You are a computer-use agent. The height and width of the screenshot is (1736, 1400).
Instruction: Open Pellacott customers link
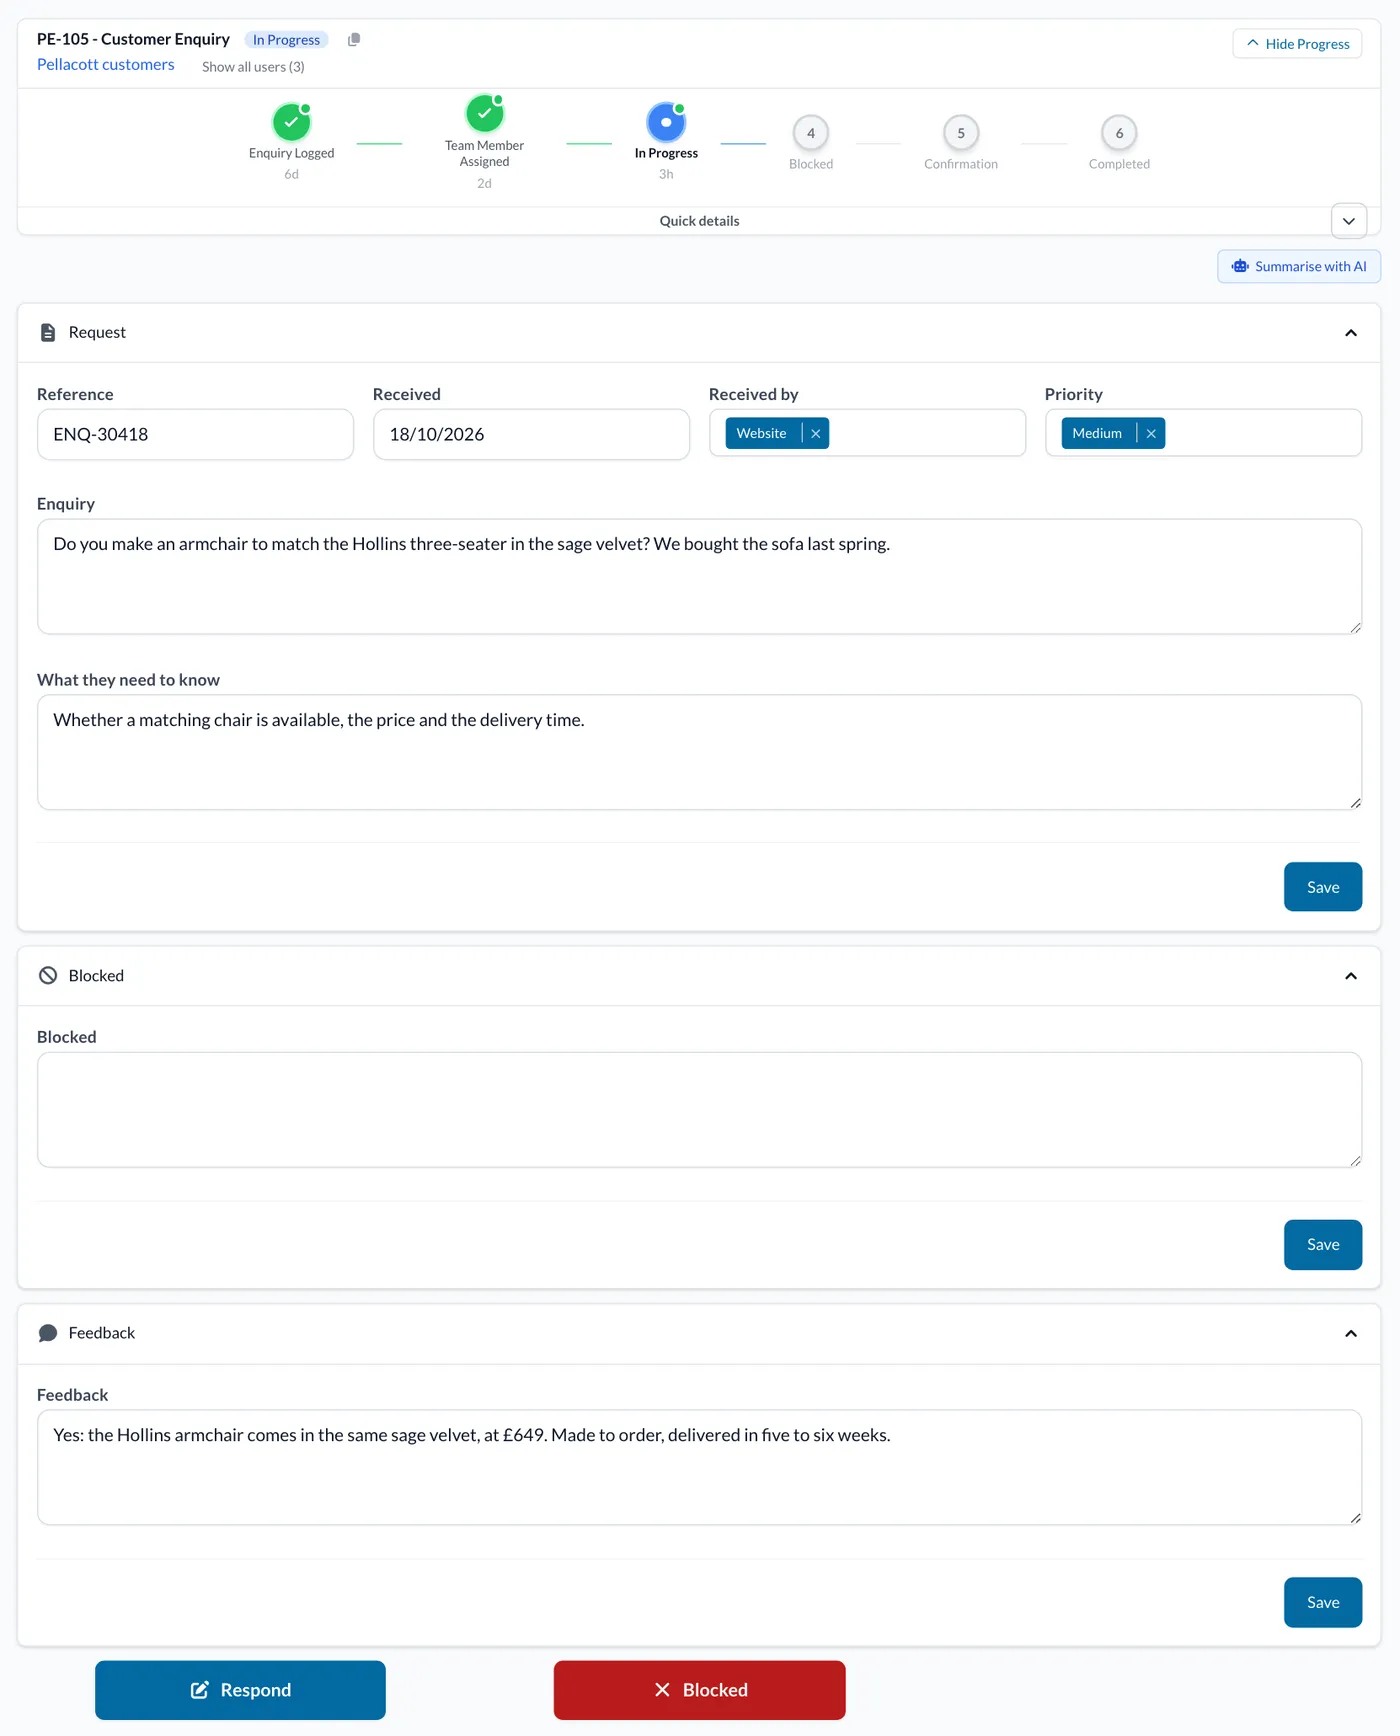coord(106,64)
